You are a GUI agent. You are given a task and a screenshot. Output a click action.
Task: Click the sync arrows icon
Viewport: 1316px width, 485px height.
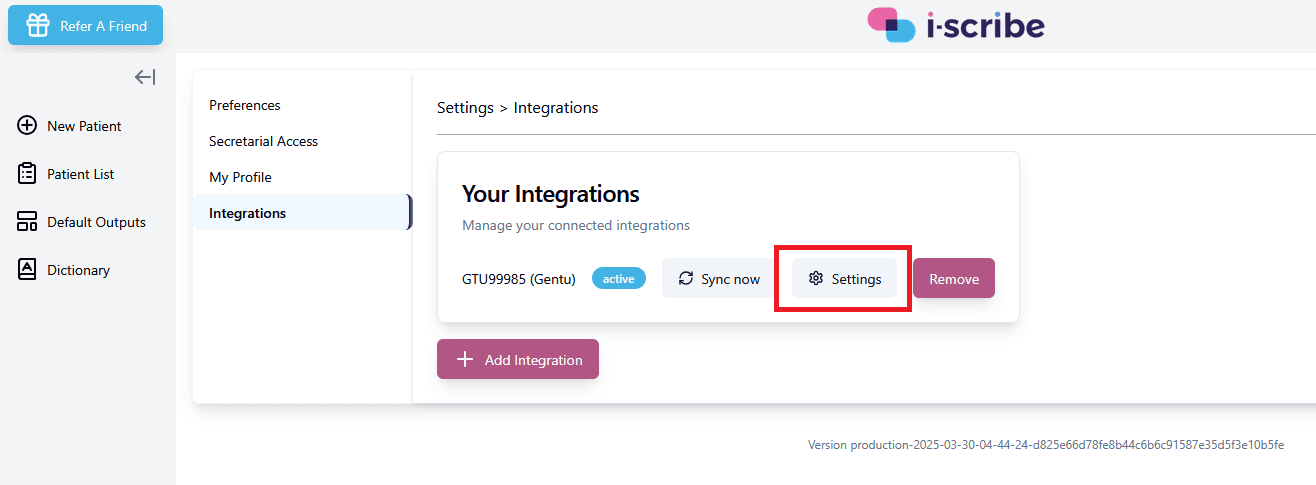(686, 279)
